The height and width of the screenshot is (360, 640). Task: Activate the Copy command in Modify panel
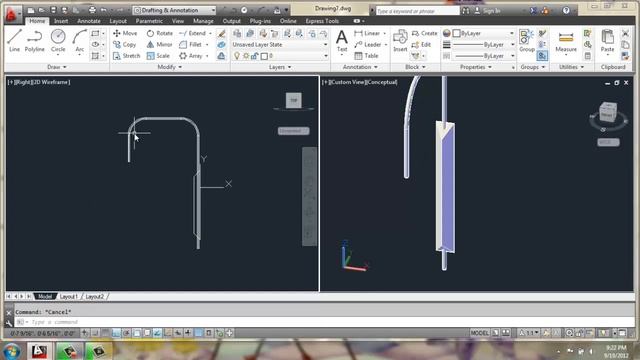pos(124,44)
